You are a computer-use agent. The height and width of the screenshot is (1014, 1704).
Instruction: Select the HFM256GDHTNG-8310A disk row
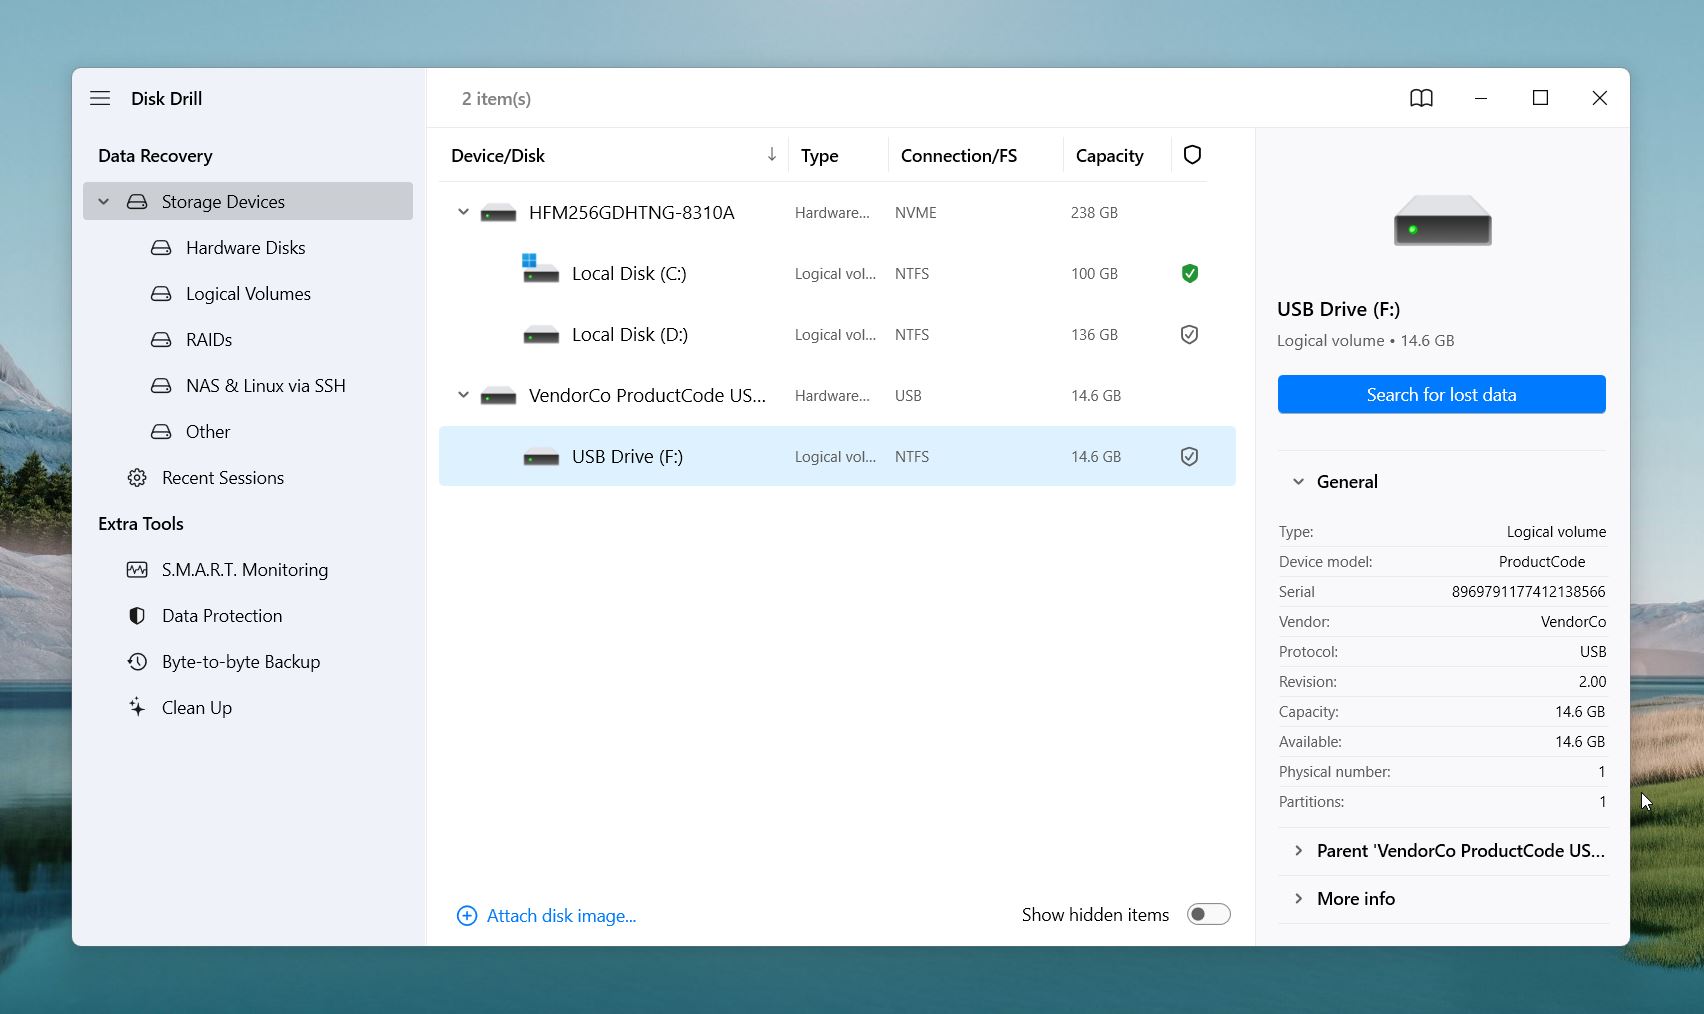[837, 213]
